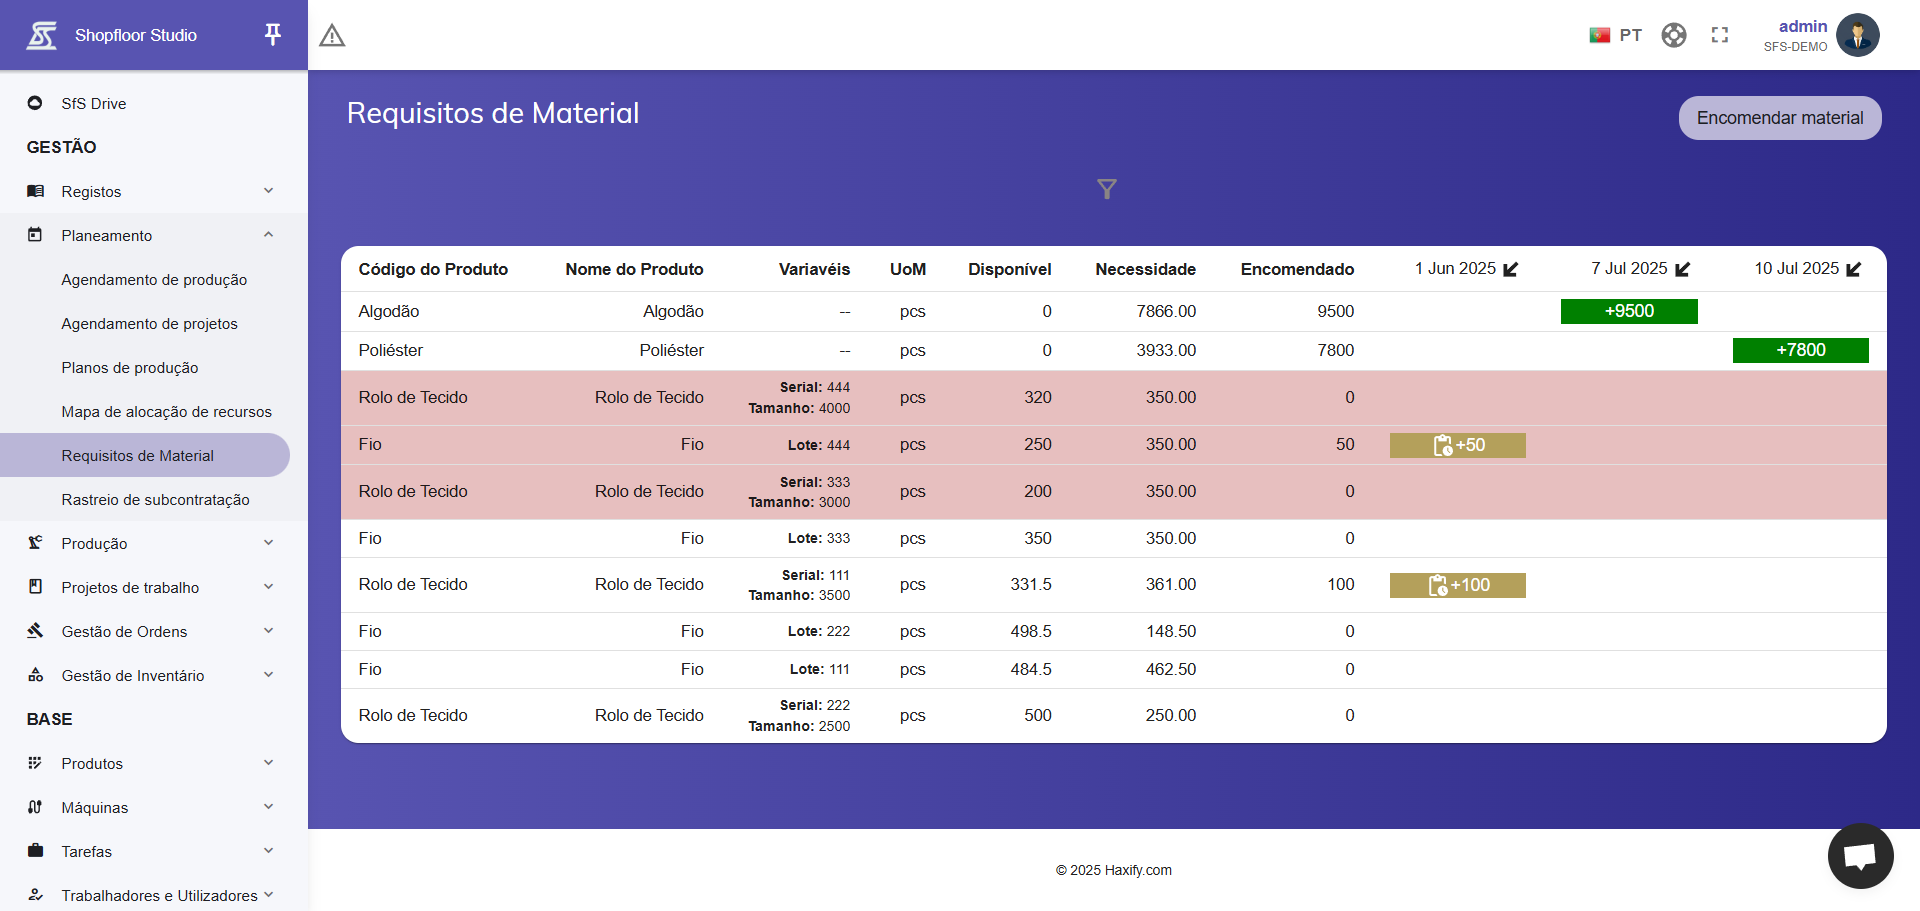Expand the Registos menu

(150, 191)
